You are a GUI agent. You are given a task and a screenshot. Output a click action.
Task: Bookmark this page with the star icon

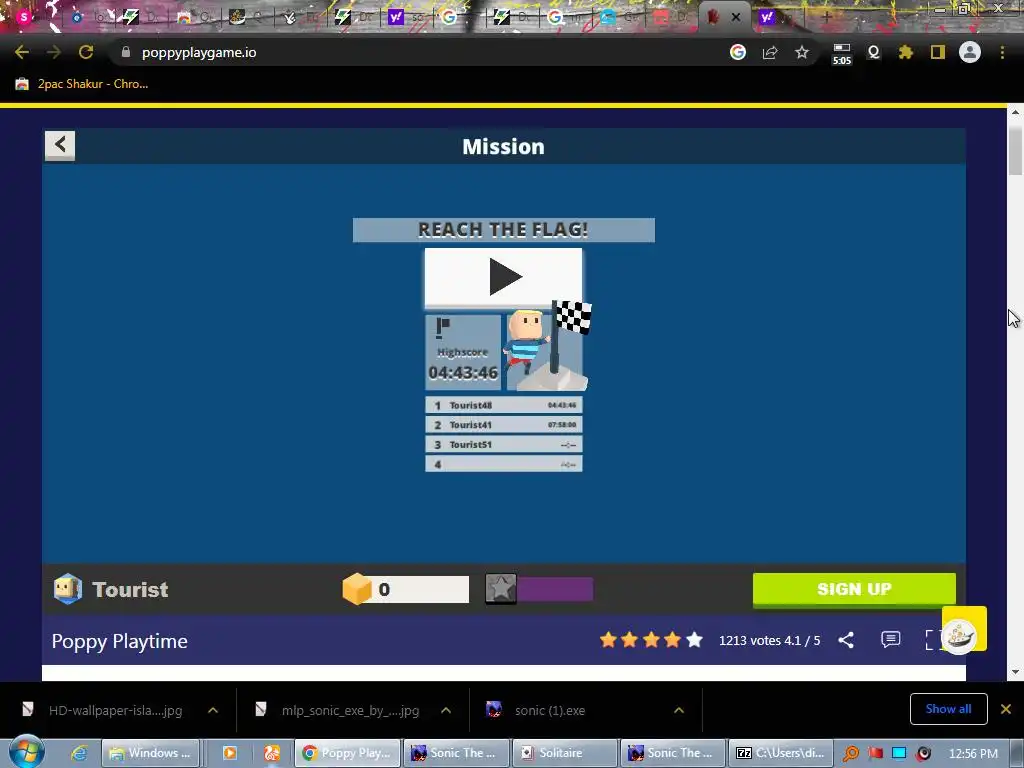[x=802, y=52]
